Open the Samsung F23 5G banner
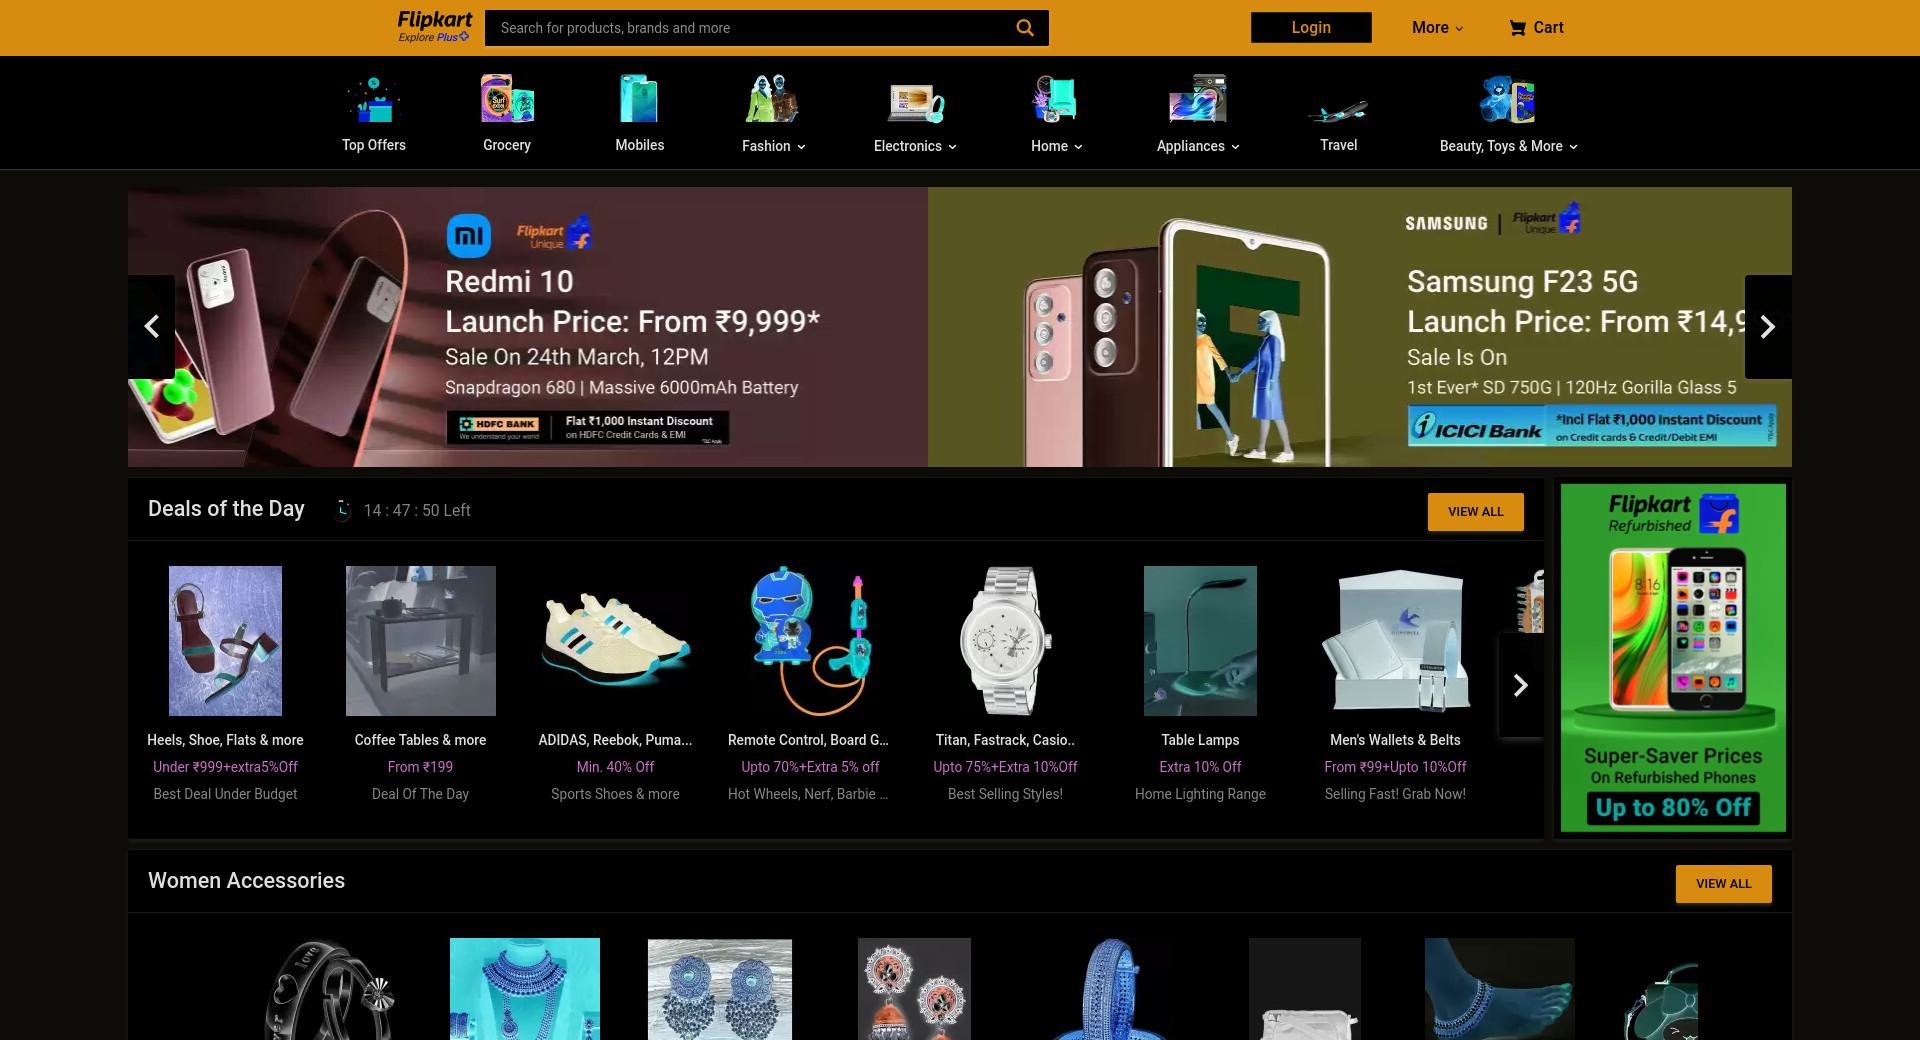 [1360, 327]
